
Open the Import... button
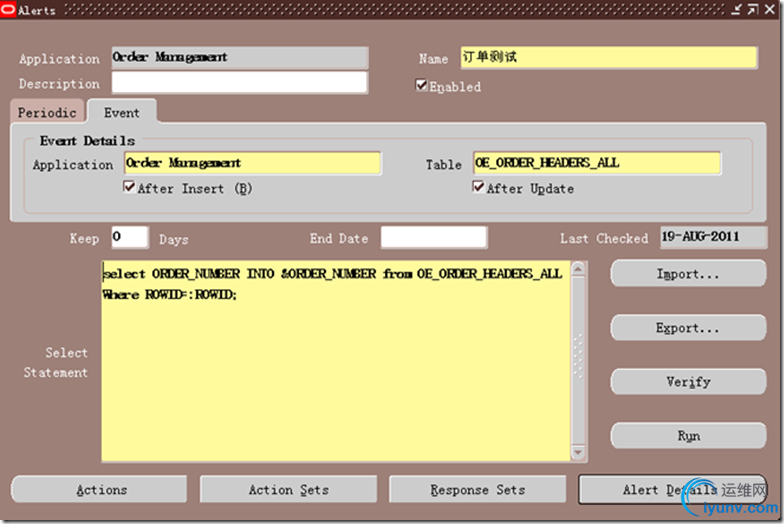pos(688,273)
